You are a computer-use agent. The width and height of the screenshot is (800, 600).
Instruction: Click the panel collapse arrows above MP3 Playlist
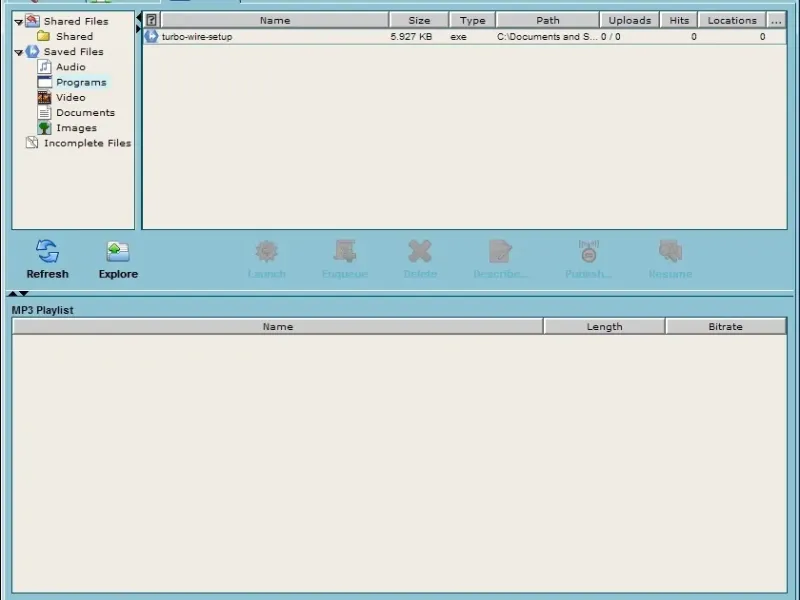click(18, 293)
